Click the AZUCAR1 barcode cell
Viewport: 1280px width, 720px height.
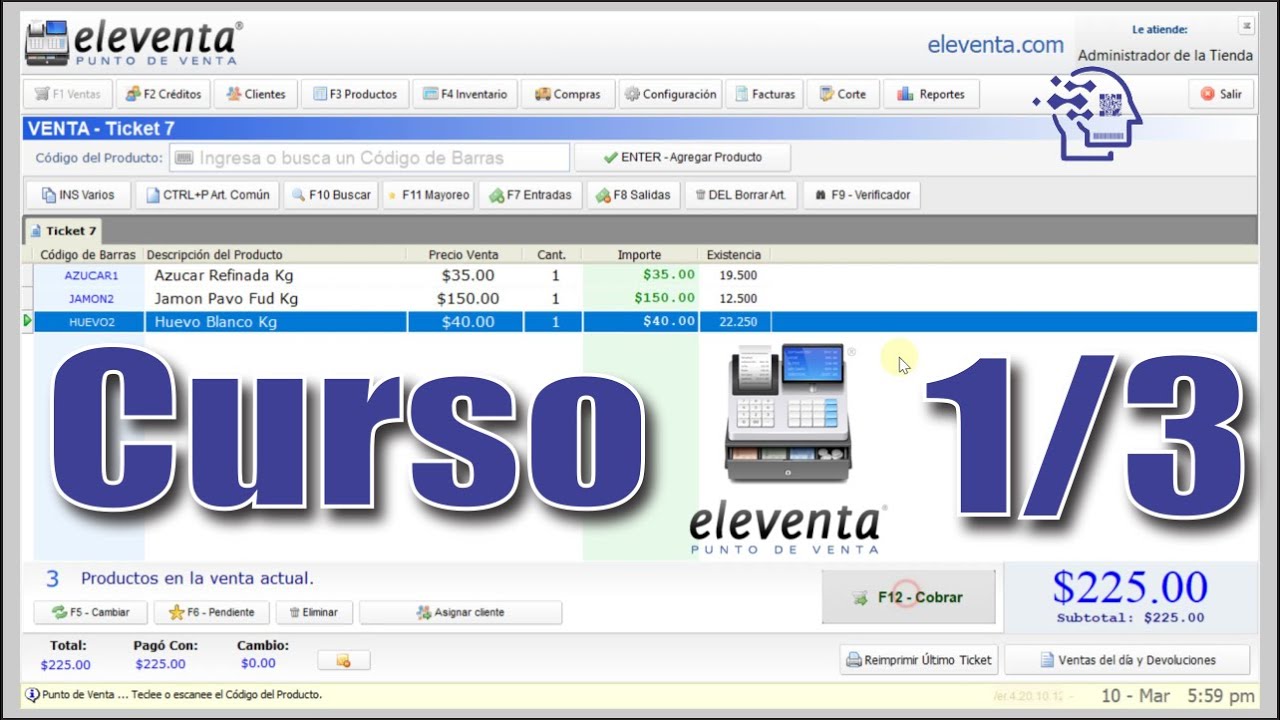(x=91, y=275)
